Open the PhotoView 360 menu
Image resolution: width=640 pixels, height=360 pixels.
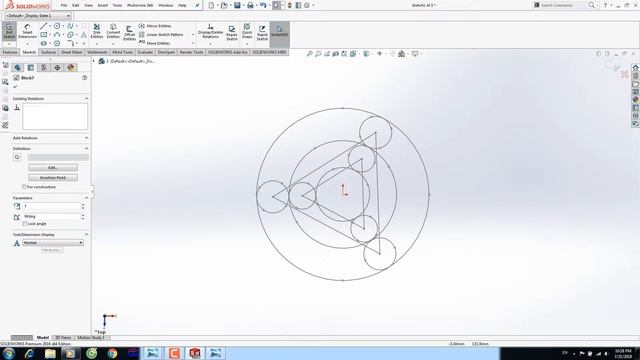(x=140, y=5)
